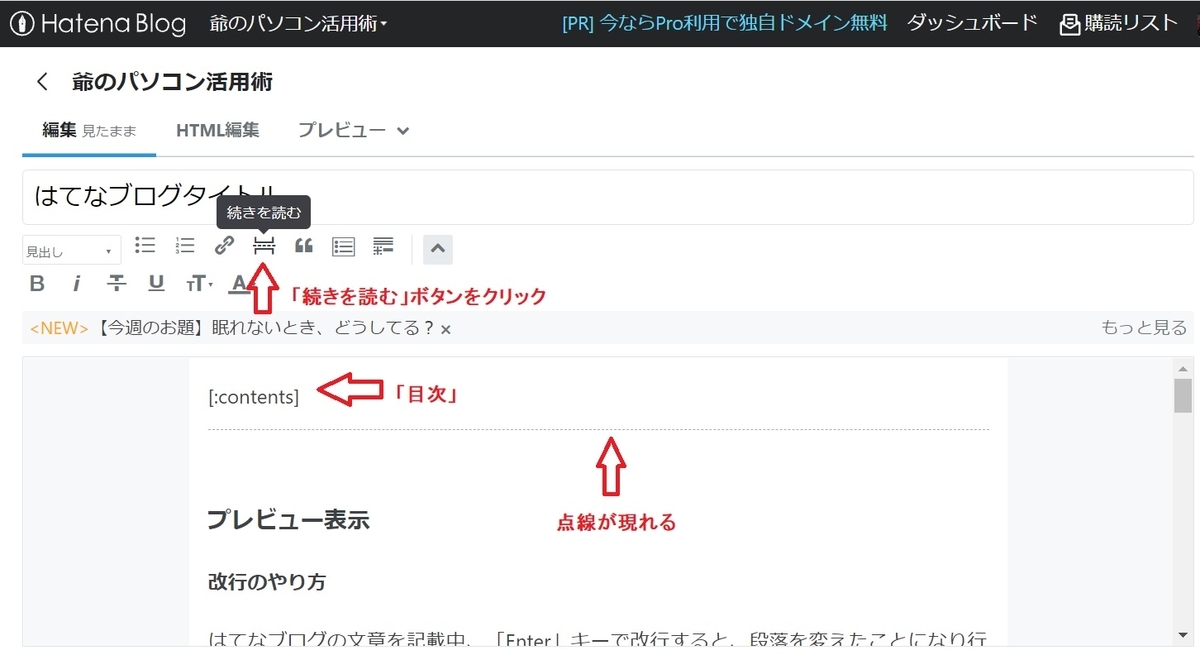Open the text size dropdown
Screen dimensions: 1200x655
pos(197,283)
